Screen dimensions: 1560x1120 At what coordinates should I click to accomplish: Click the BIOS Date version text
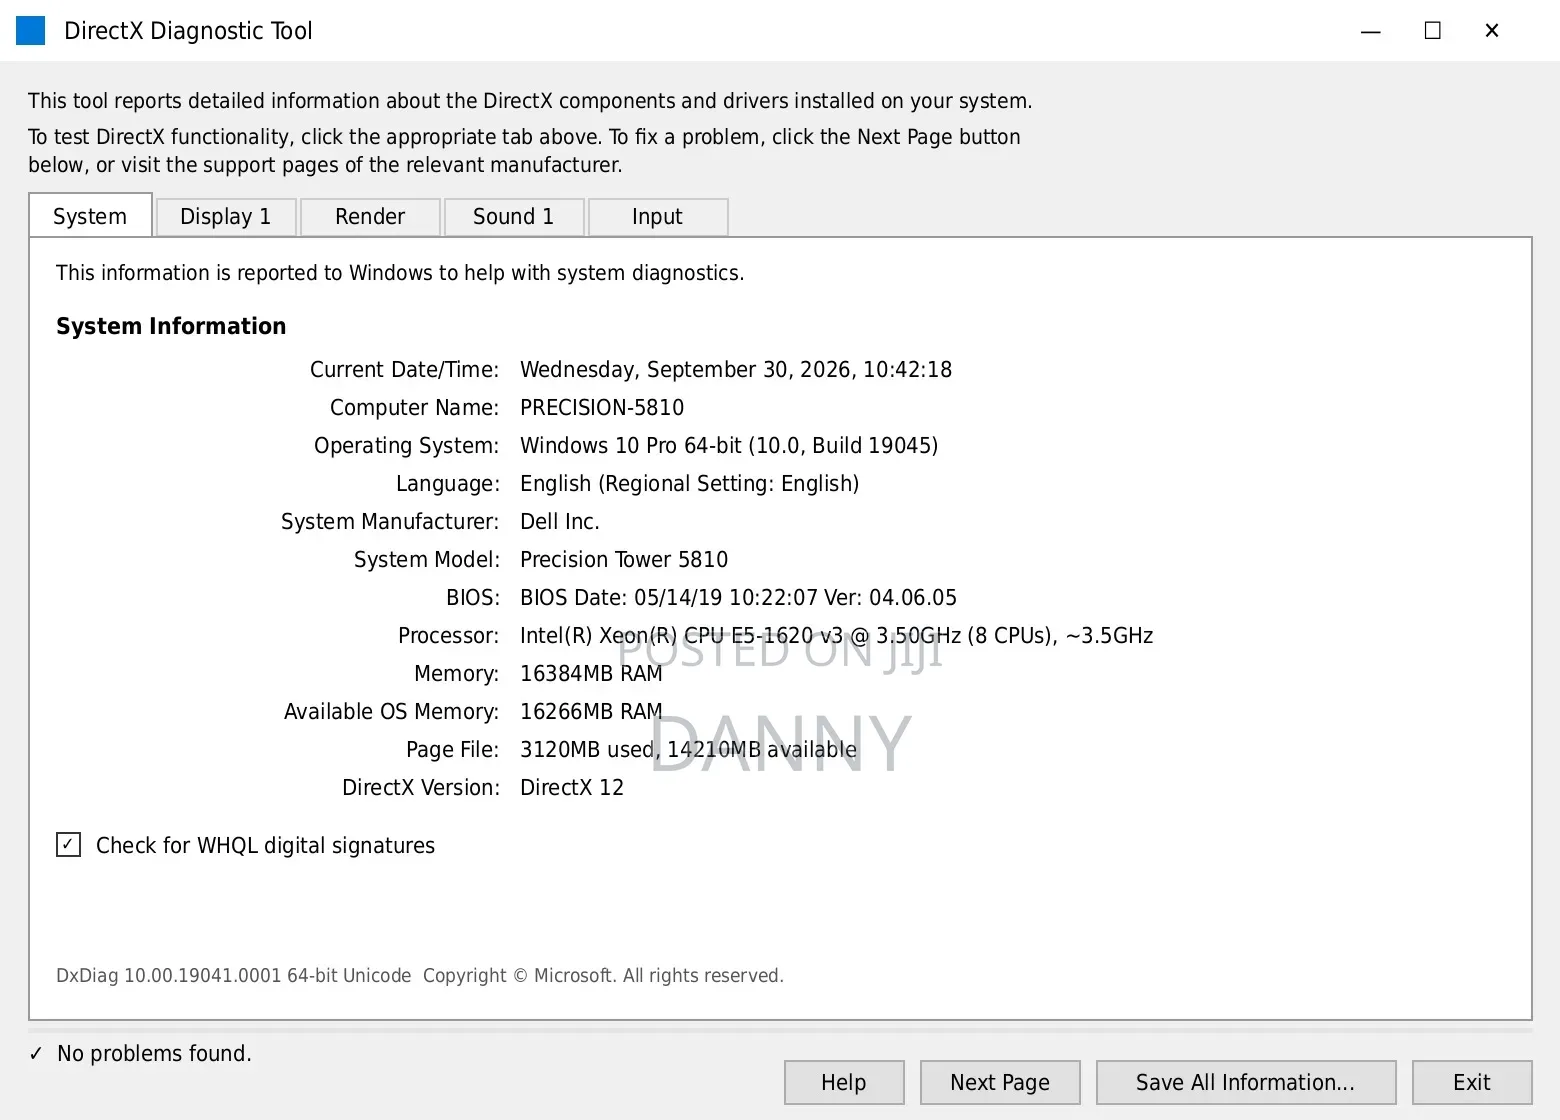tap(738, 598)
